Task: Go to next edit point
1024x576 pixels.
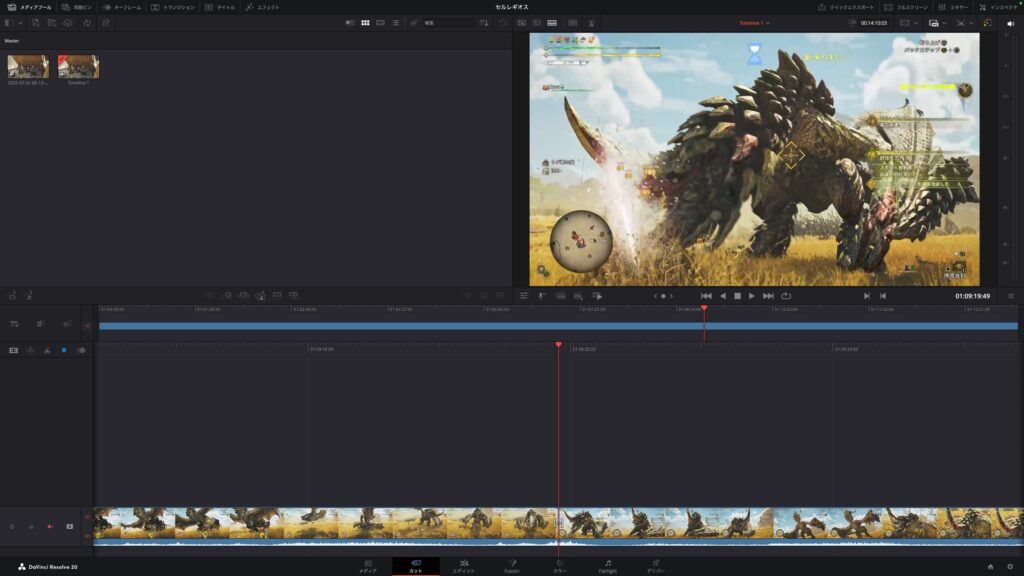Action: (x=867, y=296)
